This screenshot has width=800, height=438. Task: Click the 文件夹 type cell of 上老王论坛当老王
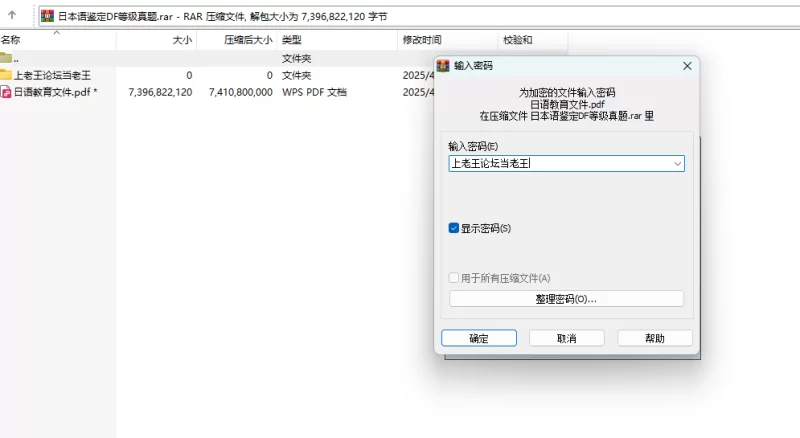(x=296, y=75)
